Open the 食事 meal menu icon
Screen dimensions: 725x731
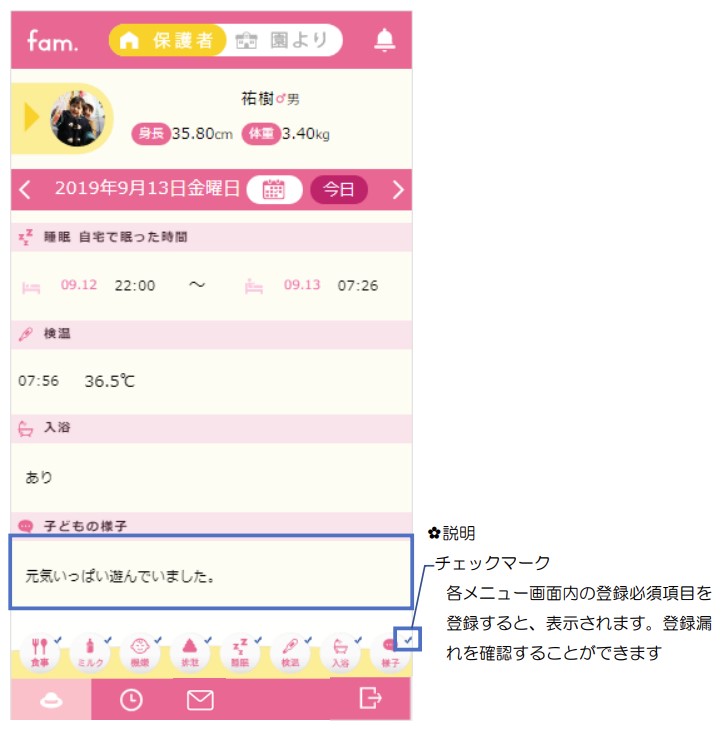coord(40,653)
